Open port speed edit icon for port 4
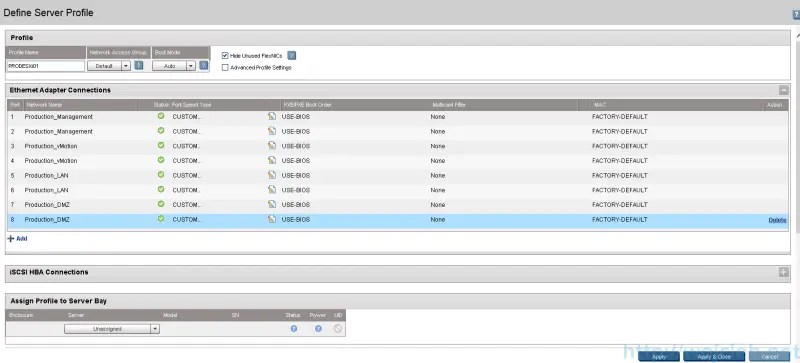This screenshot has height=363, width=800. tap(272, 160)
